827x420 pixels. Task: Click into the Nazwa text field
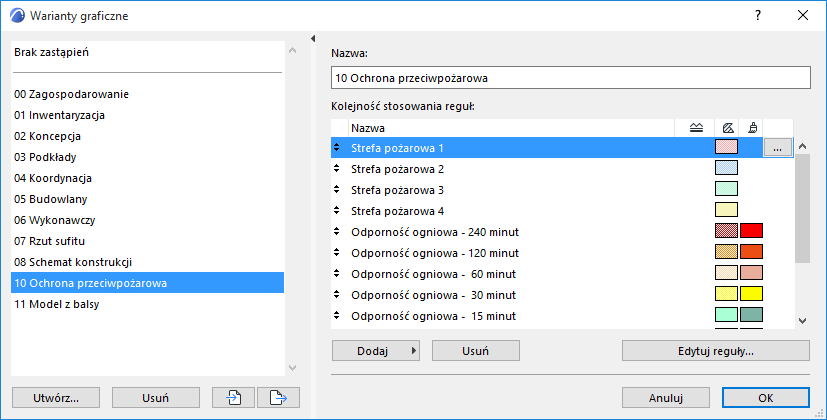click(x=570, y=78)
